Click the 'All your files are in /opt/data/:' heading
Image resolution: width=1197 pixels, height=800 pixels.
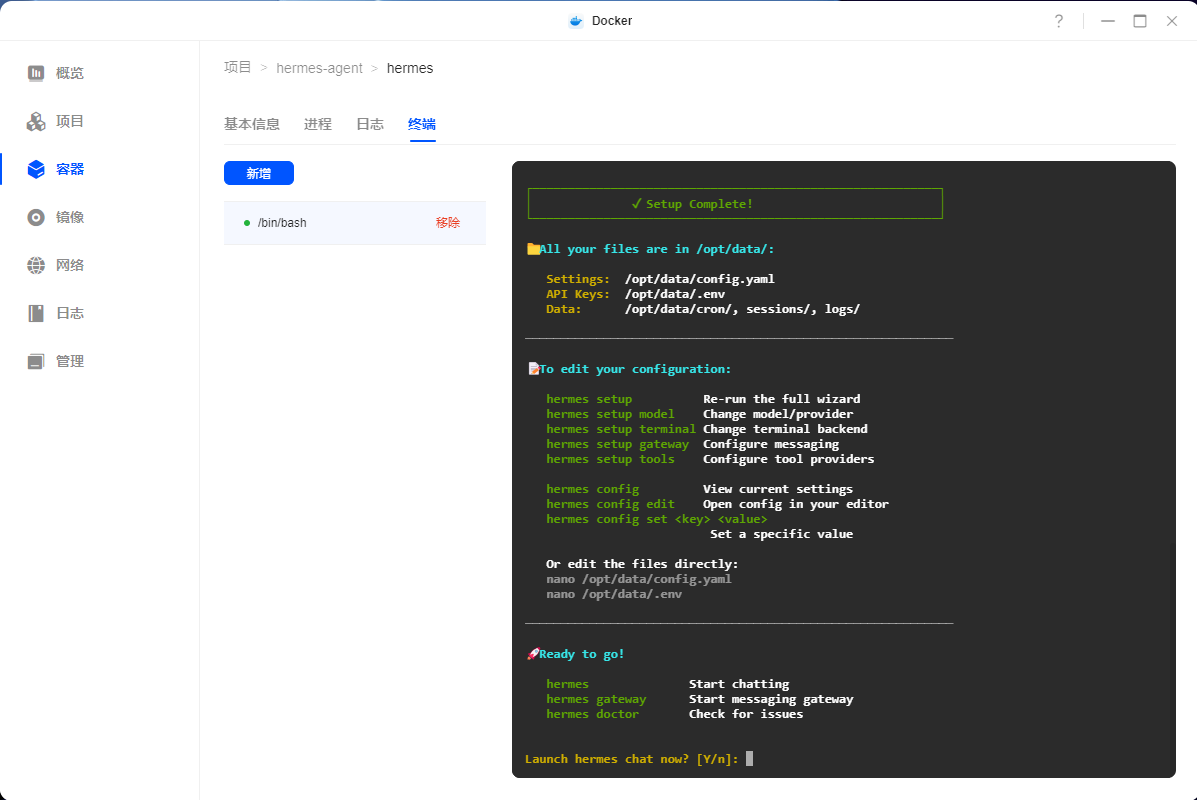(x=657, y=249)
